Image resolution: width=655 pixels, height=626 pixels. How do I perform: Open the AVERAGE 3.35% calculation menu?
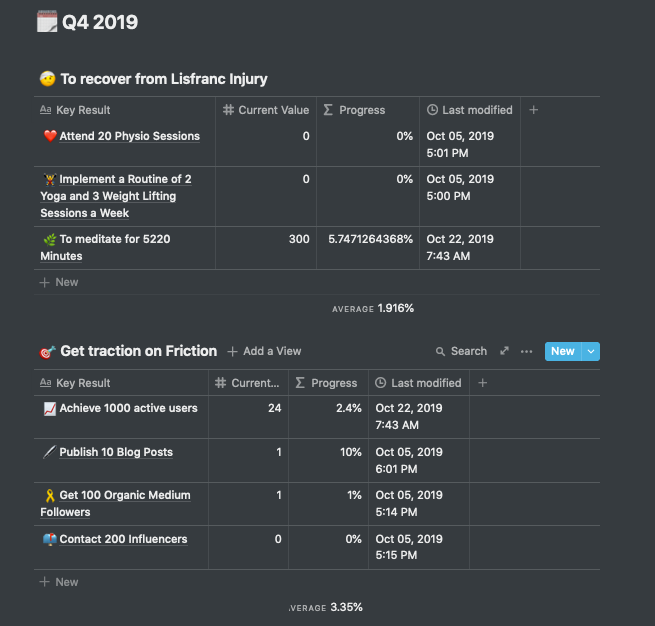tap(325, 607)
